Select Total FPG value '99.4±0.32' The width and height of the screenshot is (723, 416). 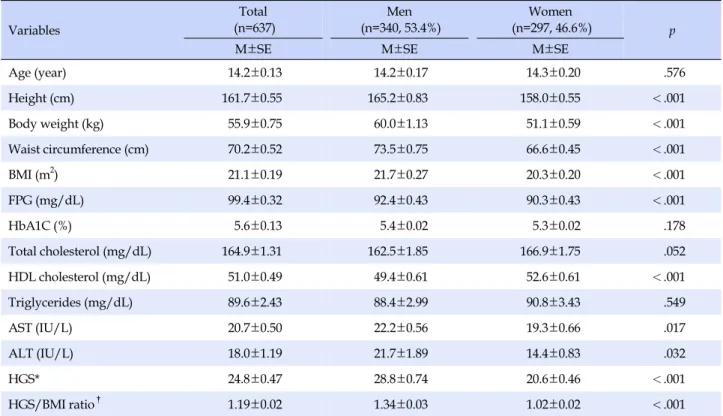coord(255,200)
